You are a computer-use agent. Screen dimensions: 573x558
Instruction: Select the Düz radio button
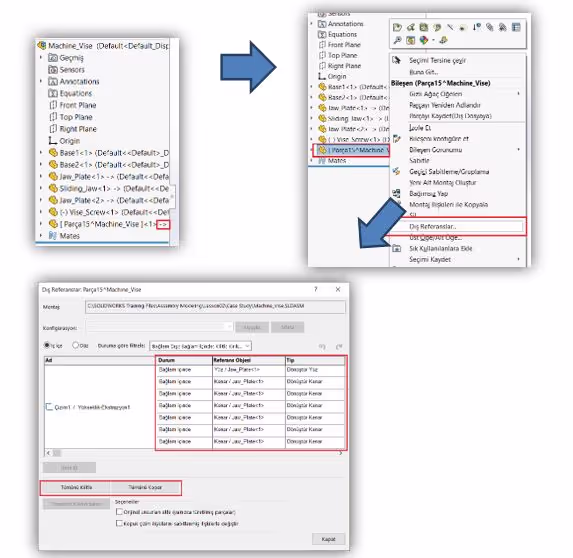point(76,345)
